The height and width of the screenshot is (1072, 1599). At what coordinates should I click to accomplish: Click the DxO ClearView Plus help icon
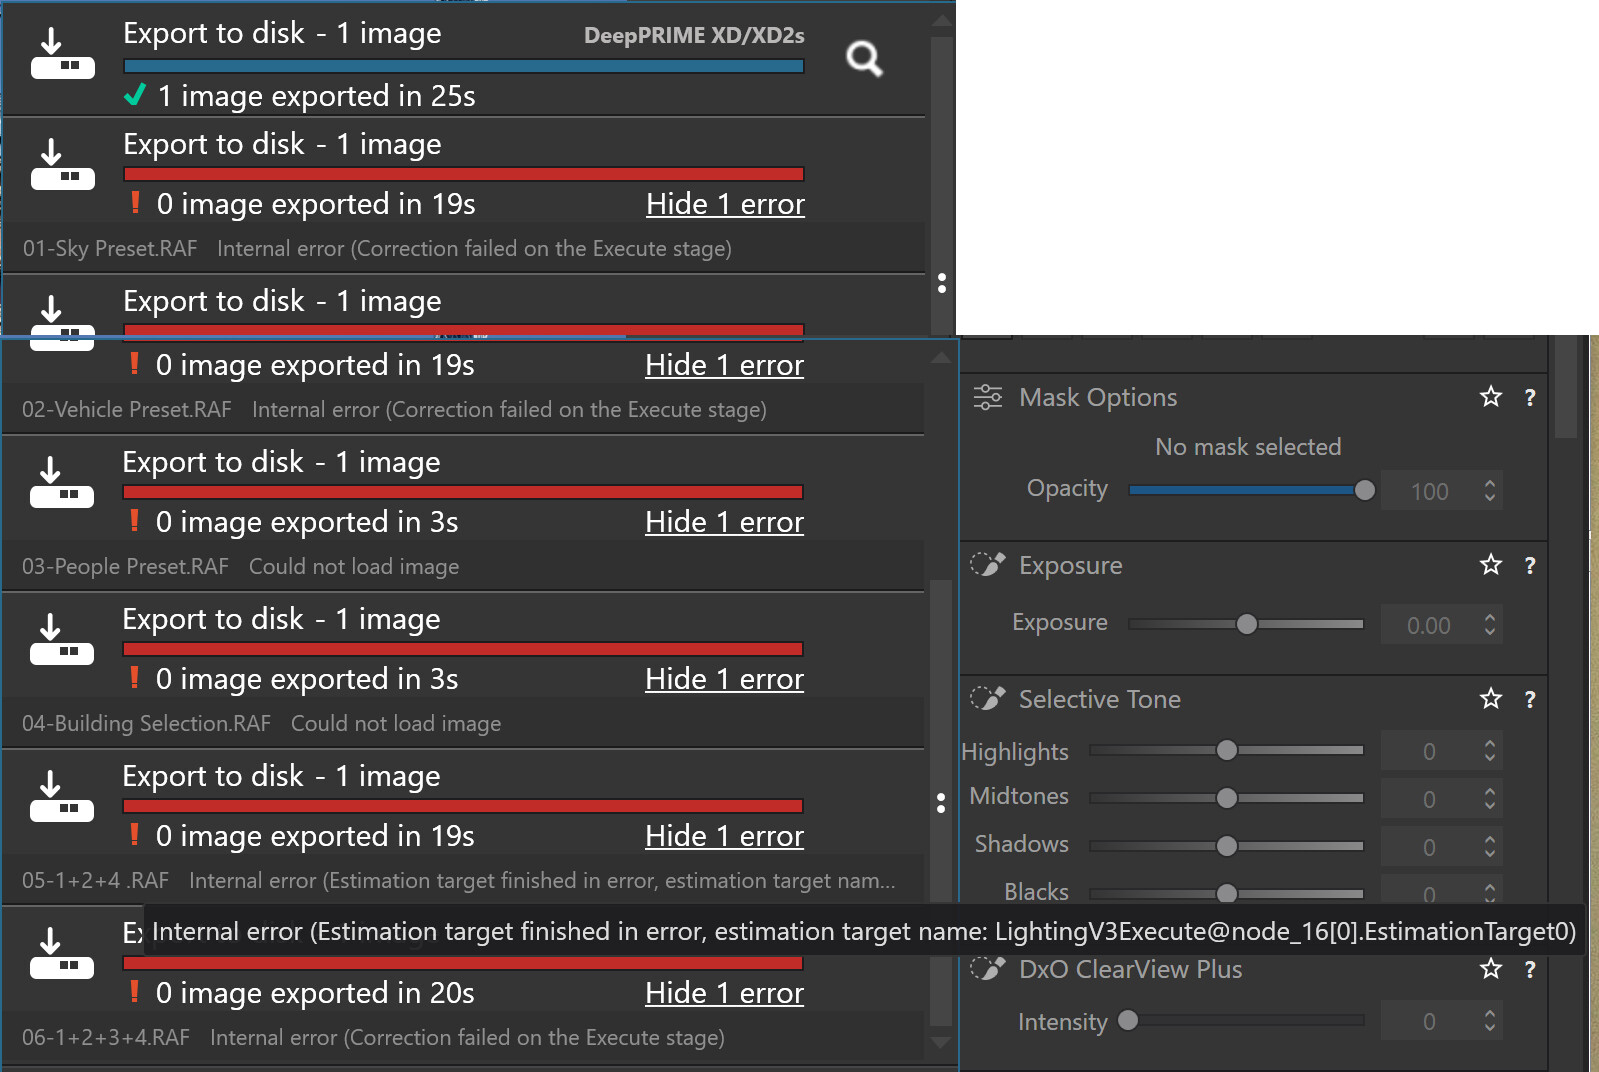(1529, 970)
